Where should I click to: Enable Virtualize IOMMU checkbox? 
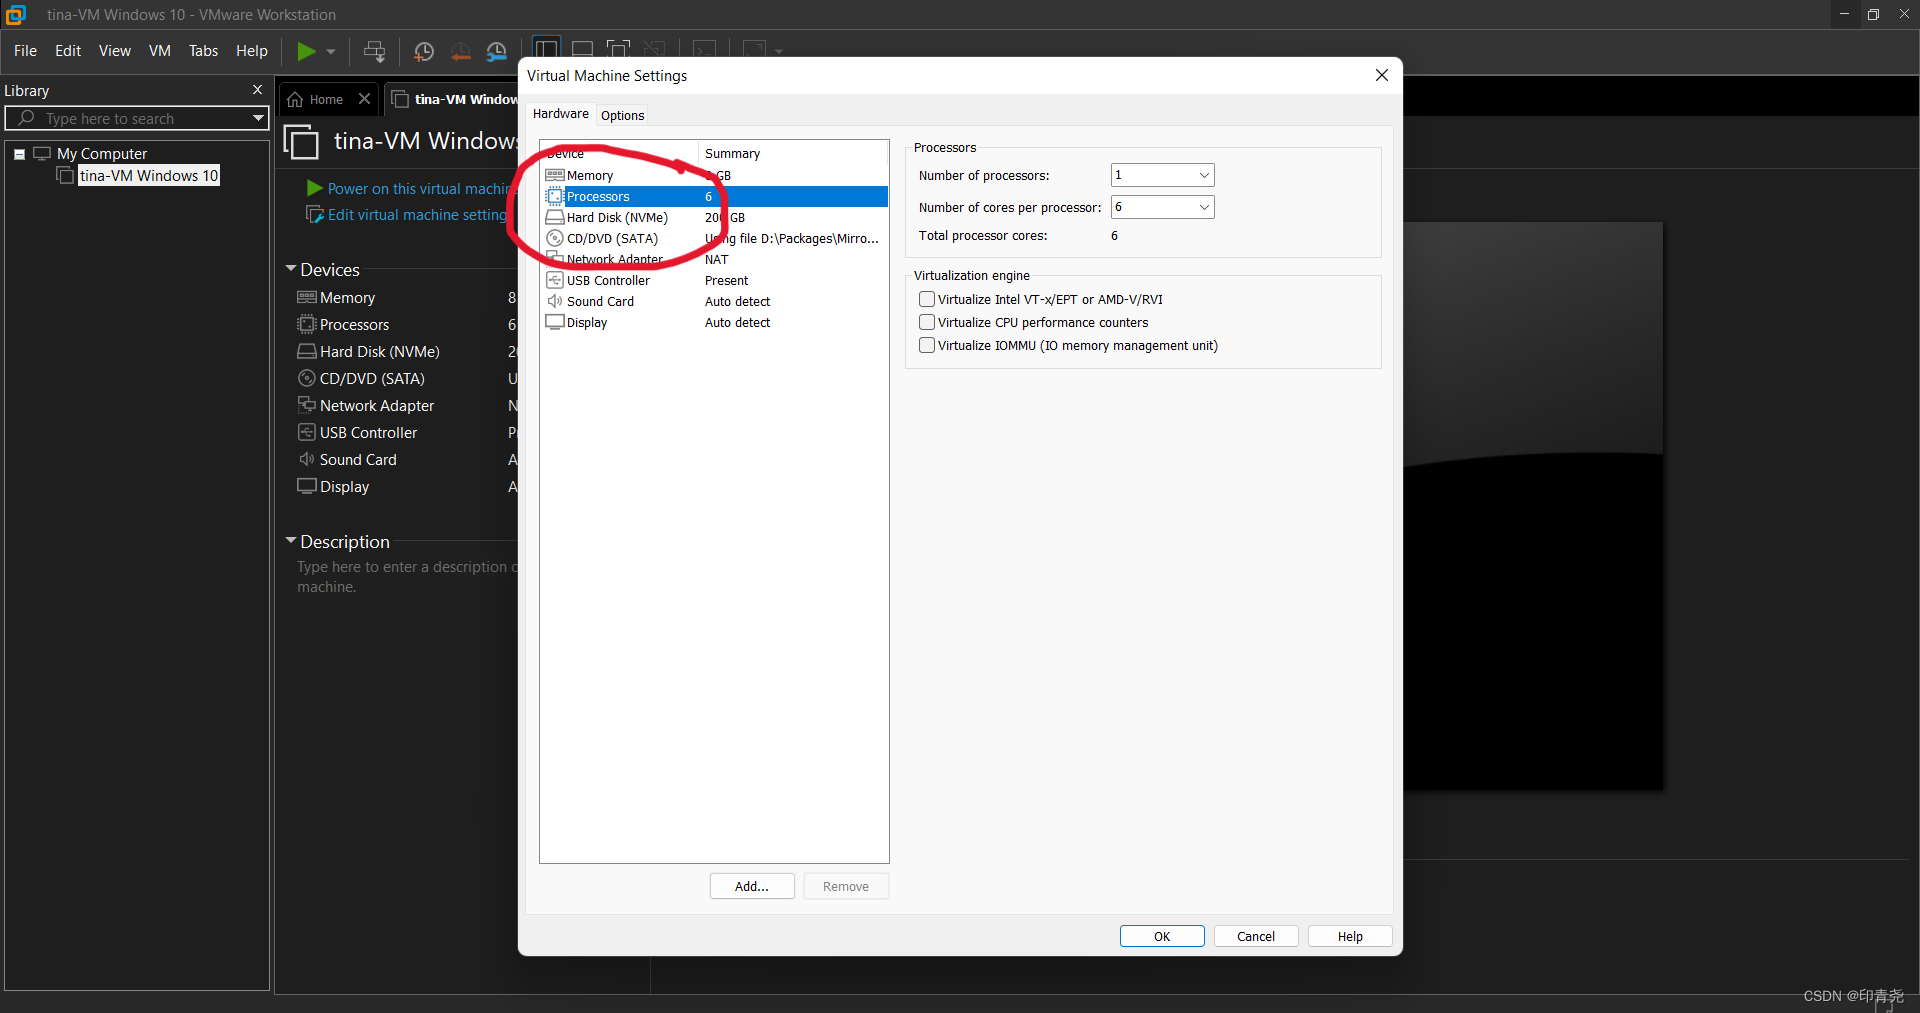927,345
